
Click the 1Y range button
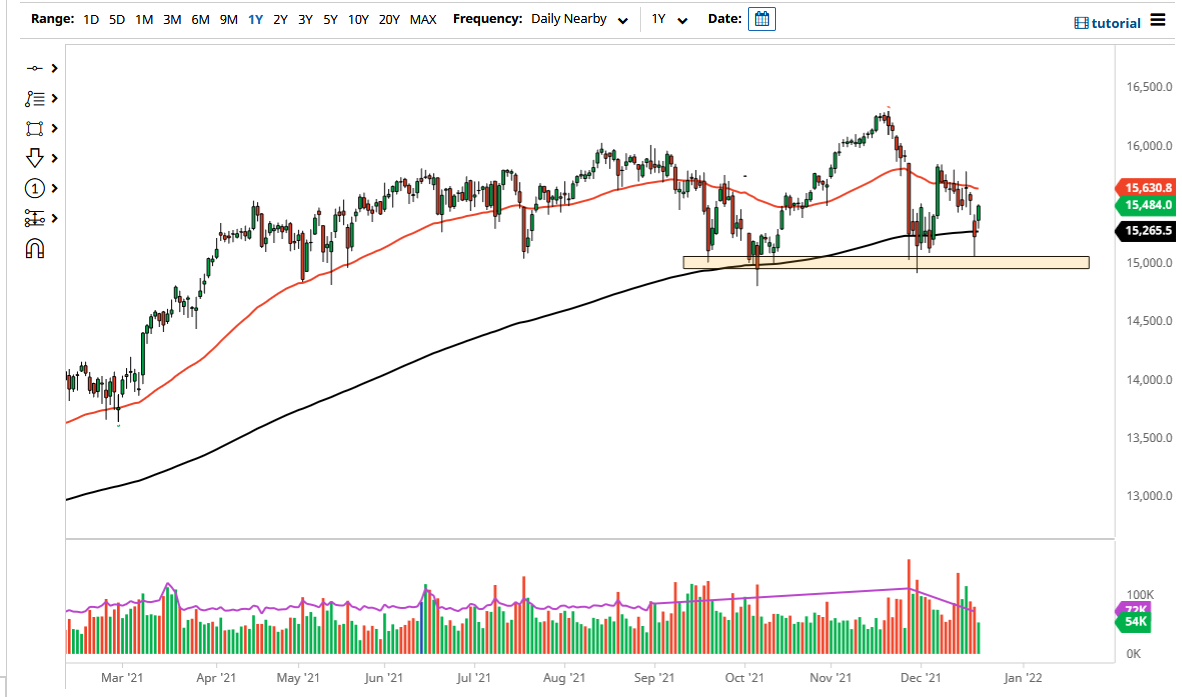[256, 19]
